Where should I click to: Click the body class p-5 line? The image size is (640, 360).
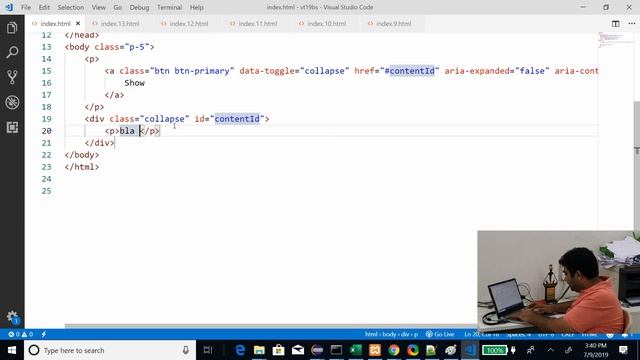coord(109,47)
